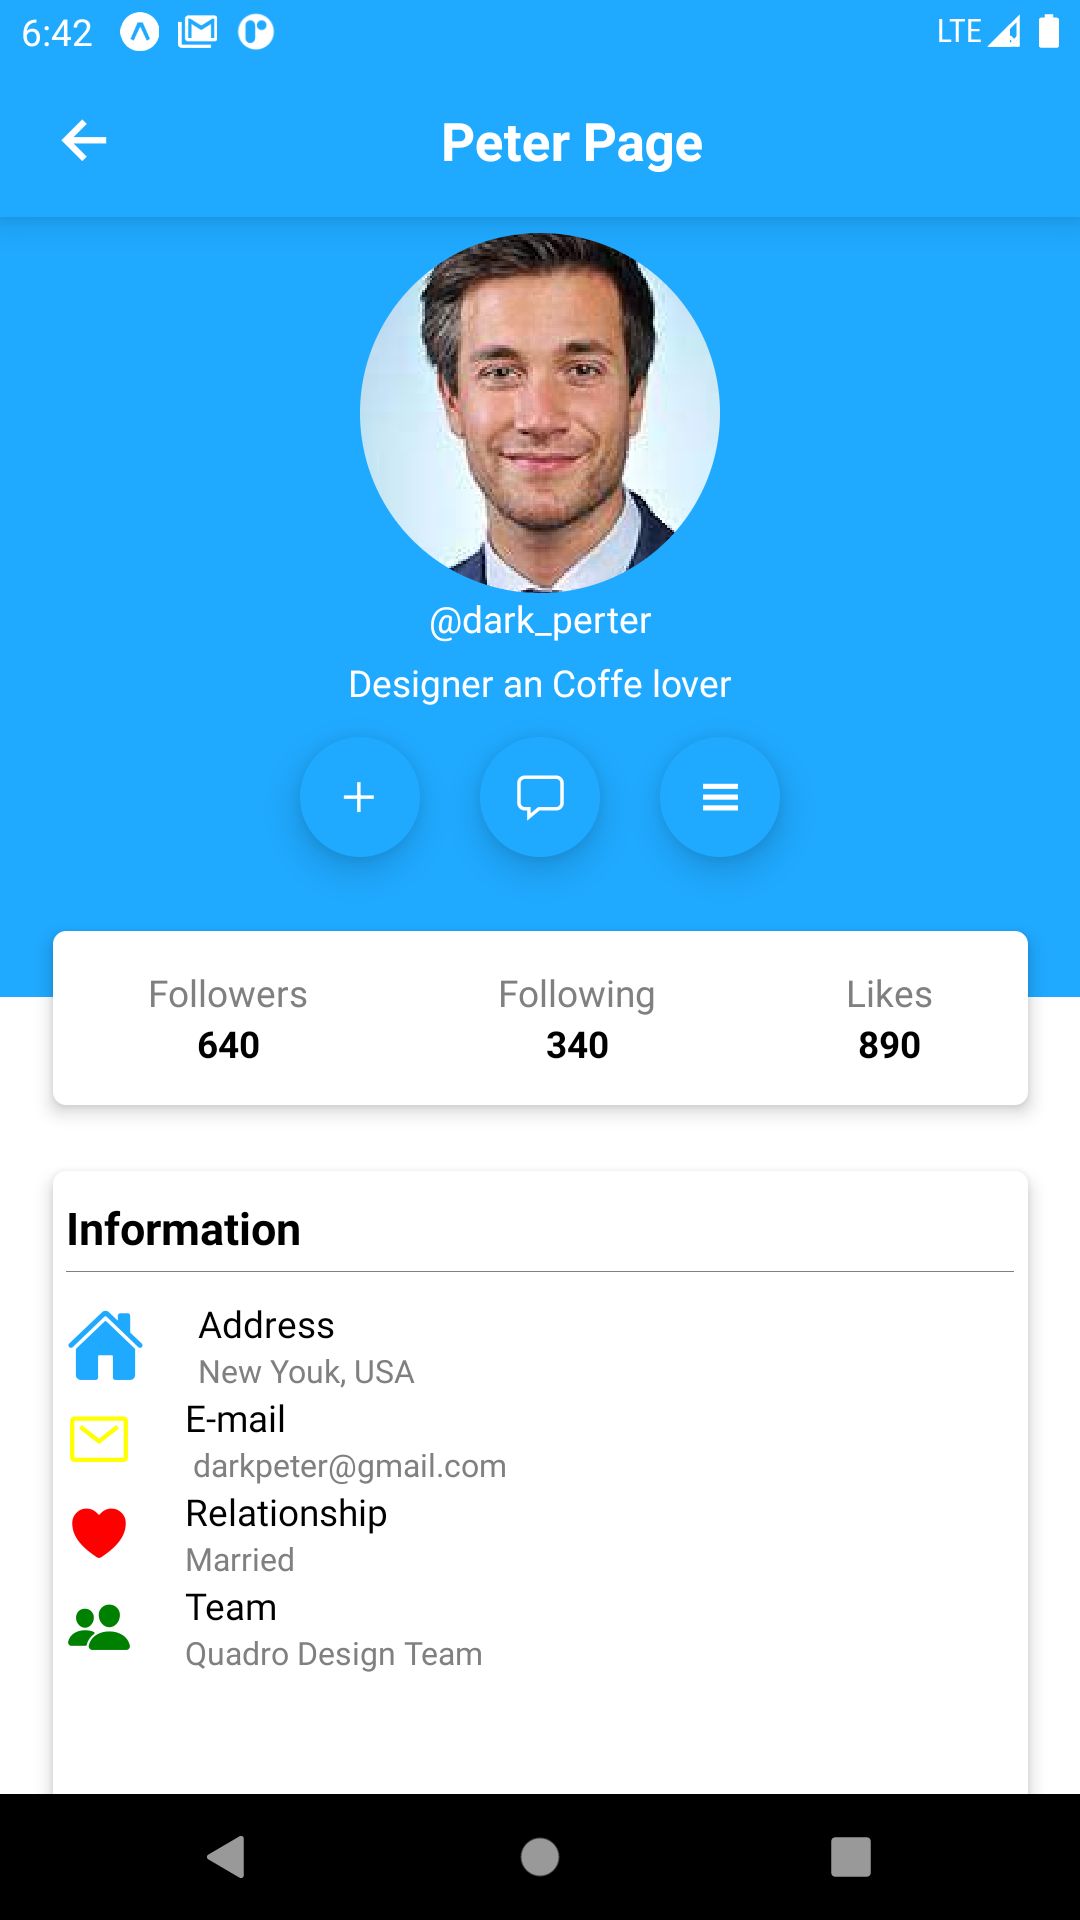Open the chat message button

point(540,797)
